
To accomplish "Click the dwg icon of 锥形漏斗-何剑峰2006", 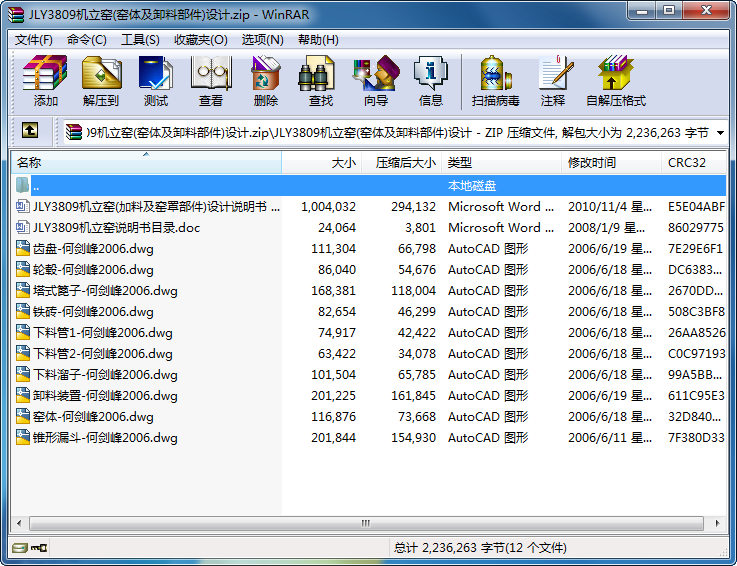I will [23, 437].
